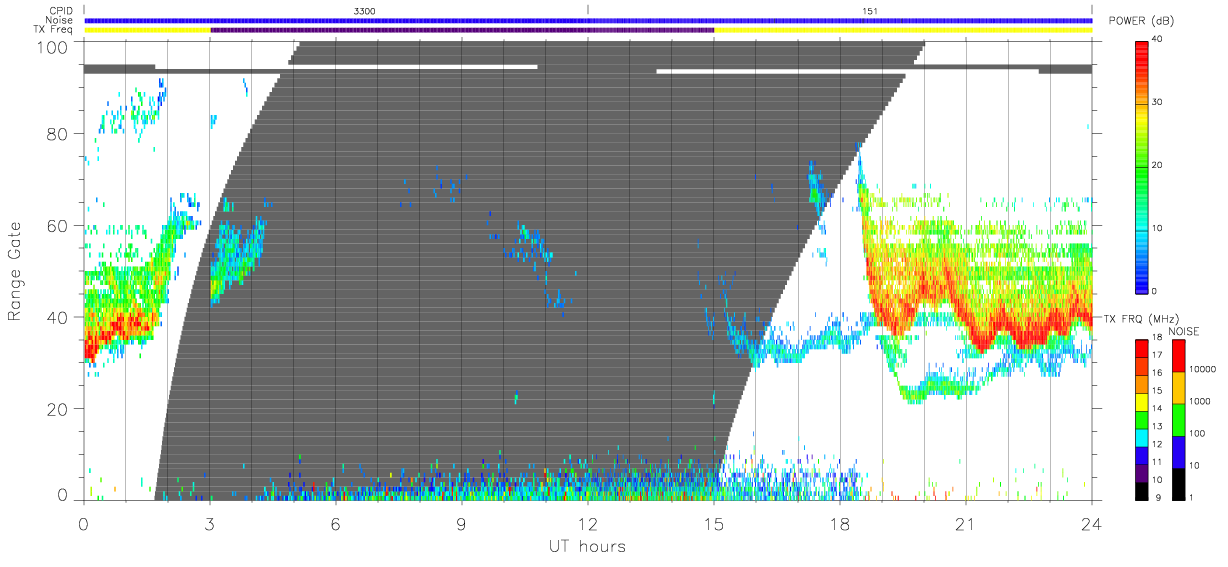Screen dimensions: 1228x567
Task: Click the '24' tick on UT hours axis
Action: 1092,523
